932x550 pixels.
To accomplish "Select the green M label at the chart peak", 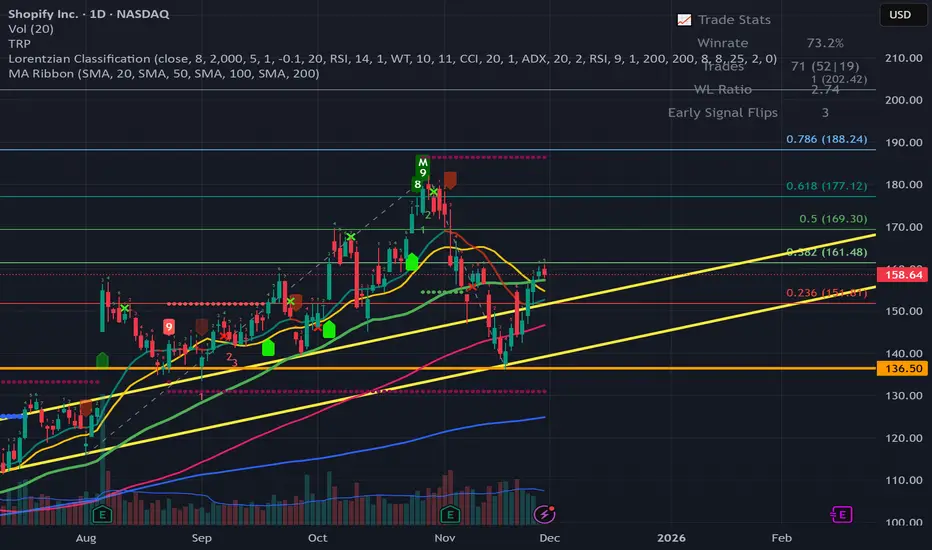I will (423, 162).
